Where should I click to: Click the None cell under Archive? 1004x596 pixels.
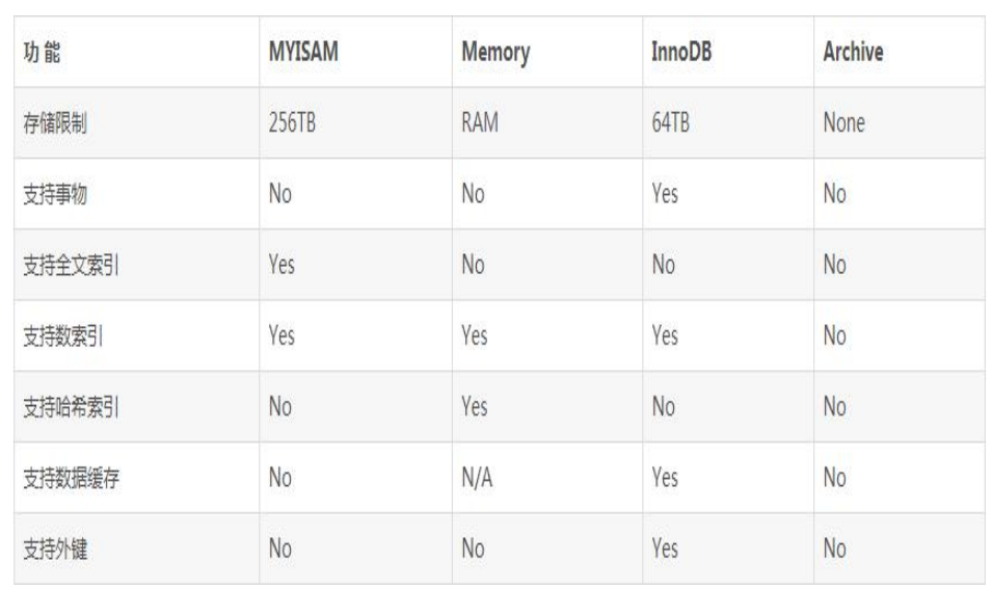coord(844,124)
